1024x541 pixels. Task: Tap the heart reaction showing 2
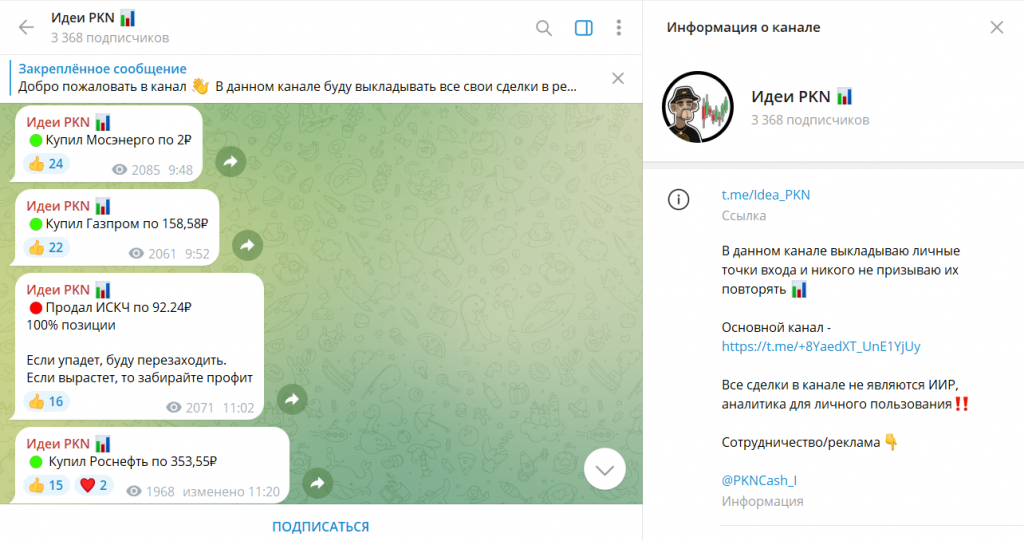pos(93,485)
